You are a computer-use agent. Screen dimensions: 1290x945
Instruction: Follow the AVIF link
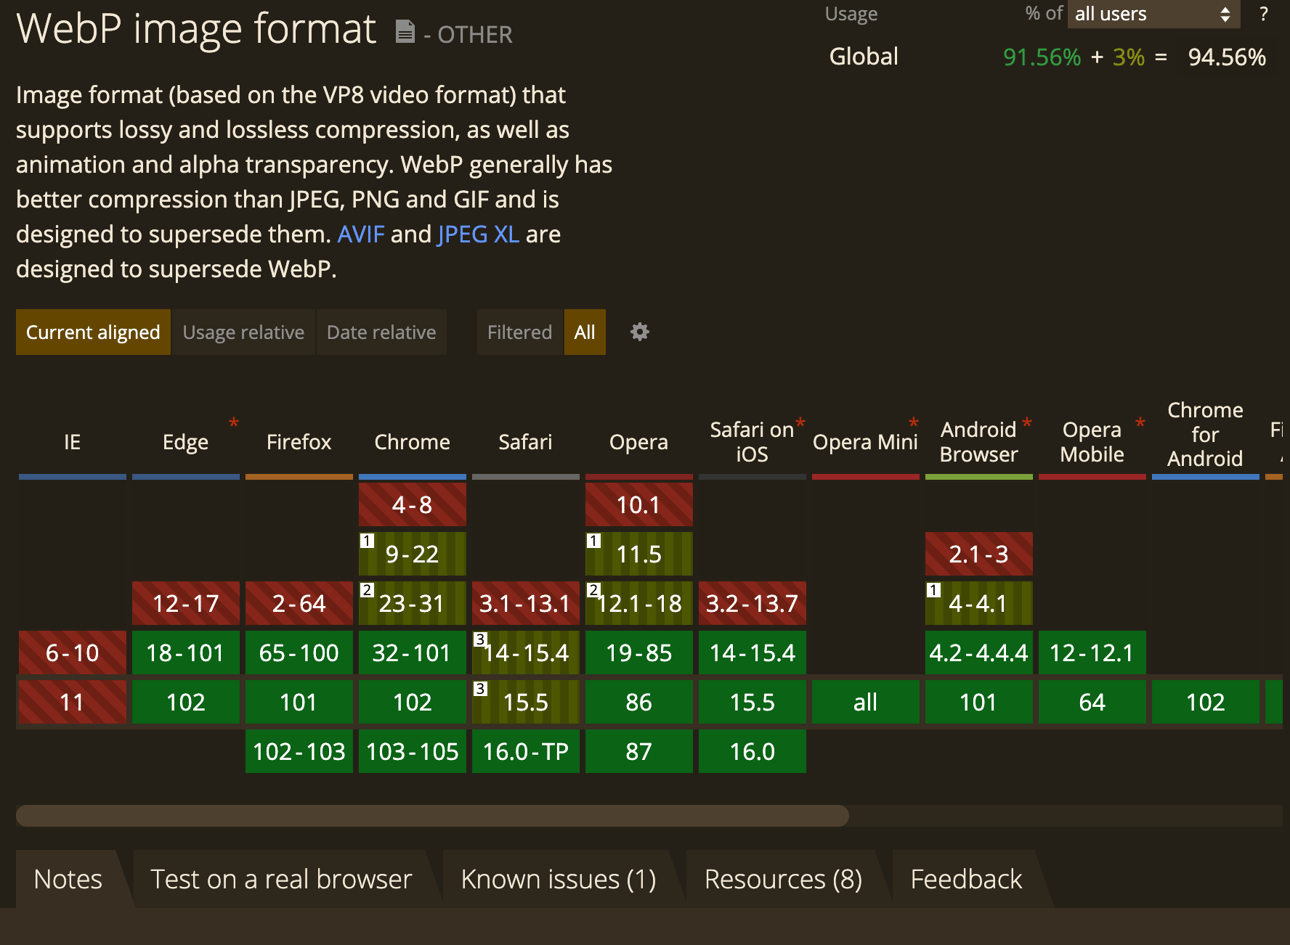pyautogui.click(x=361, y=234)
